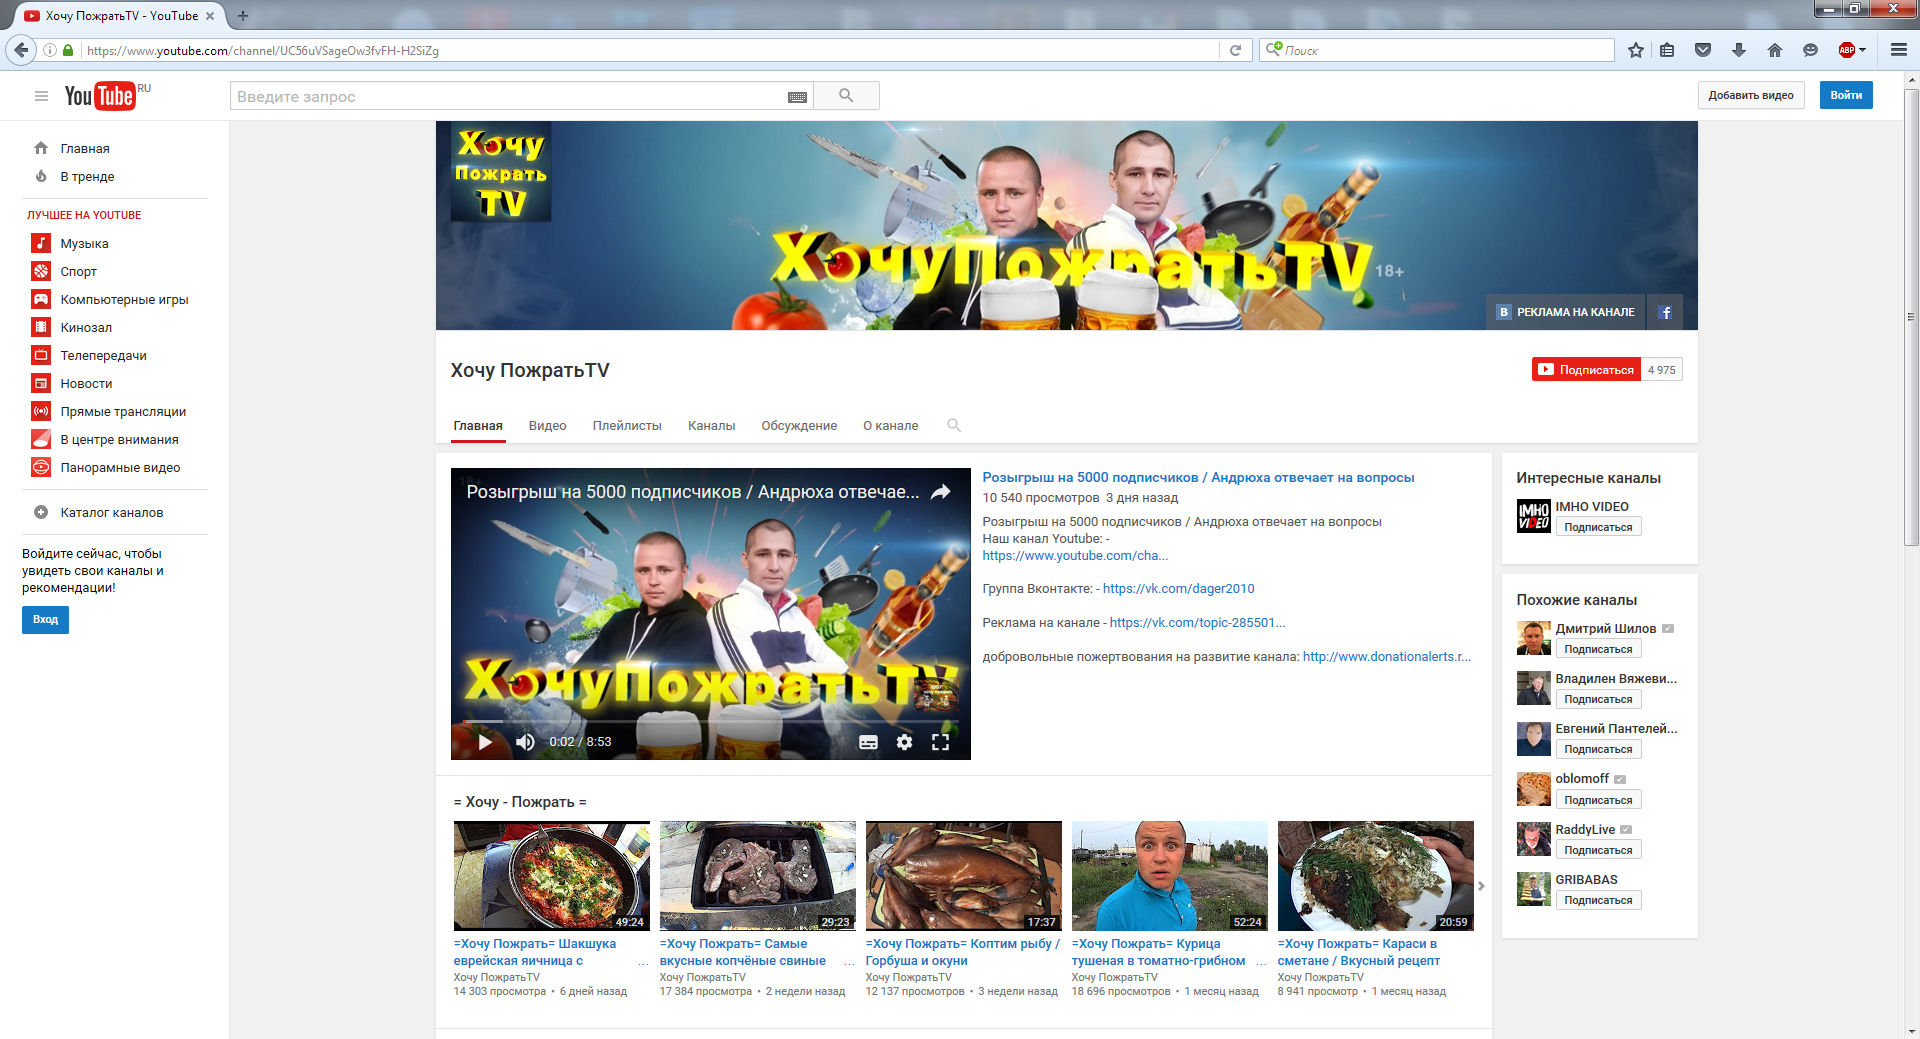Open the vk.com/dager2010 link

[1178, 589]
